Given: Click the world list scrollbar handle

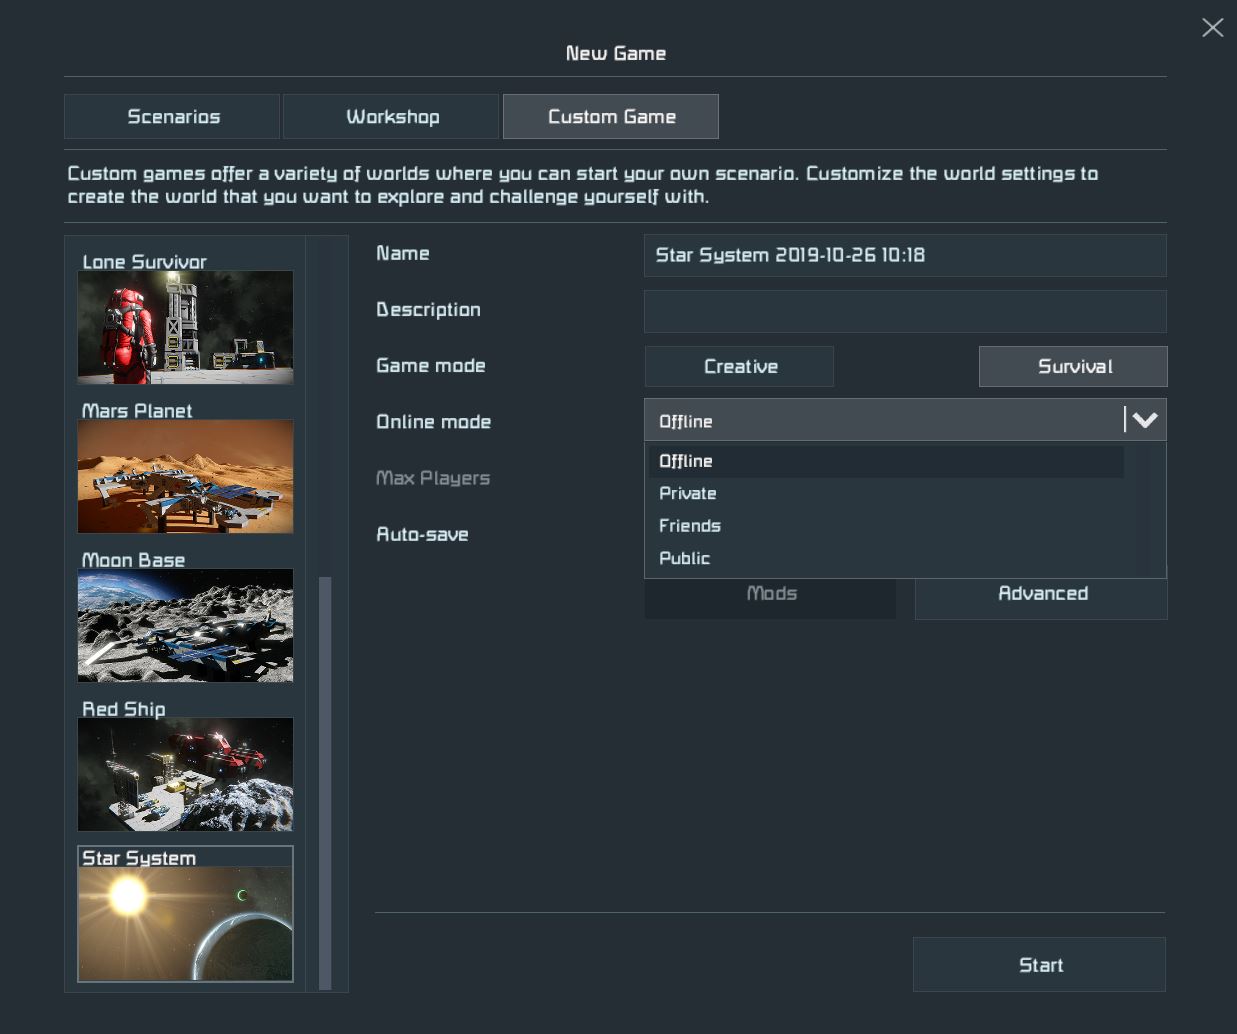Looking at the screenshot, I should (x=325, y=783).
